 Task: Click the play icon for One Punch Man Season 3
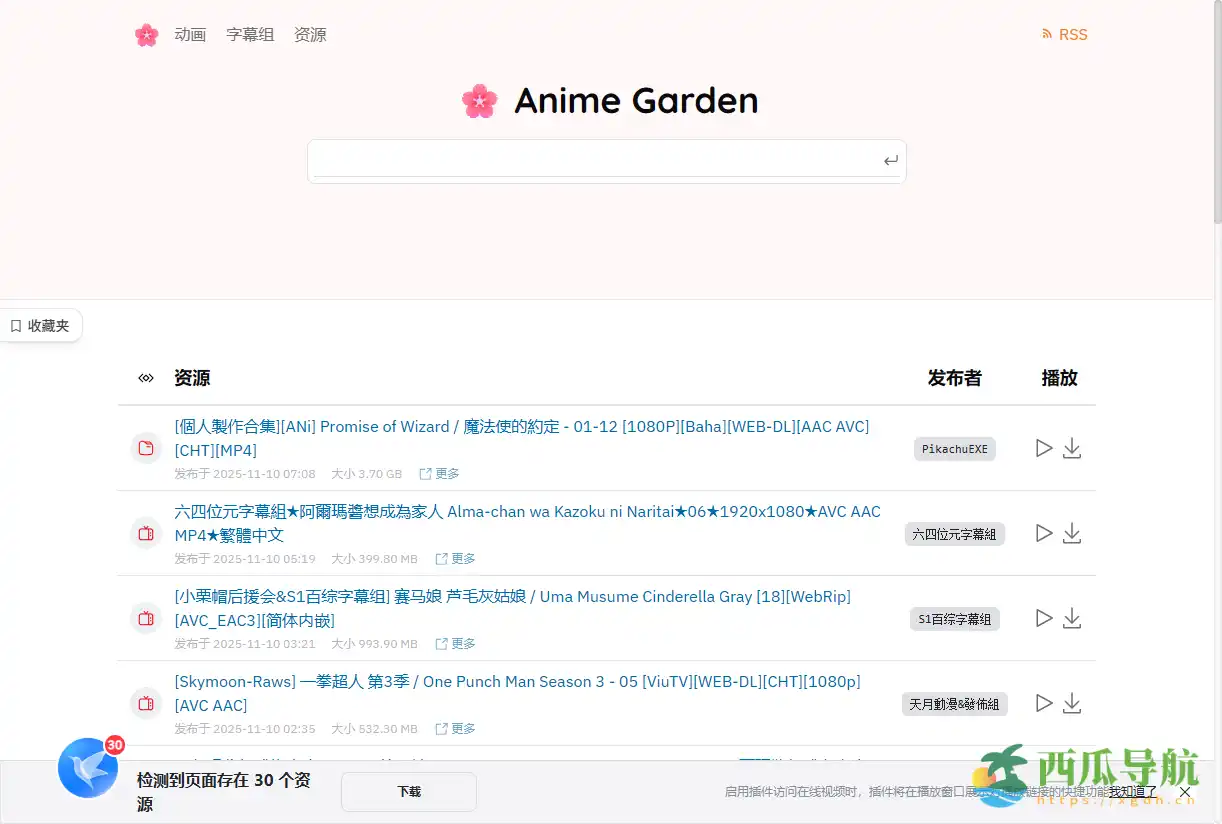[1044, 703]
